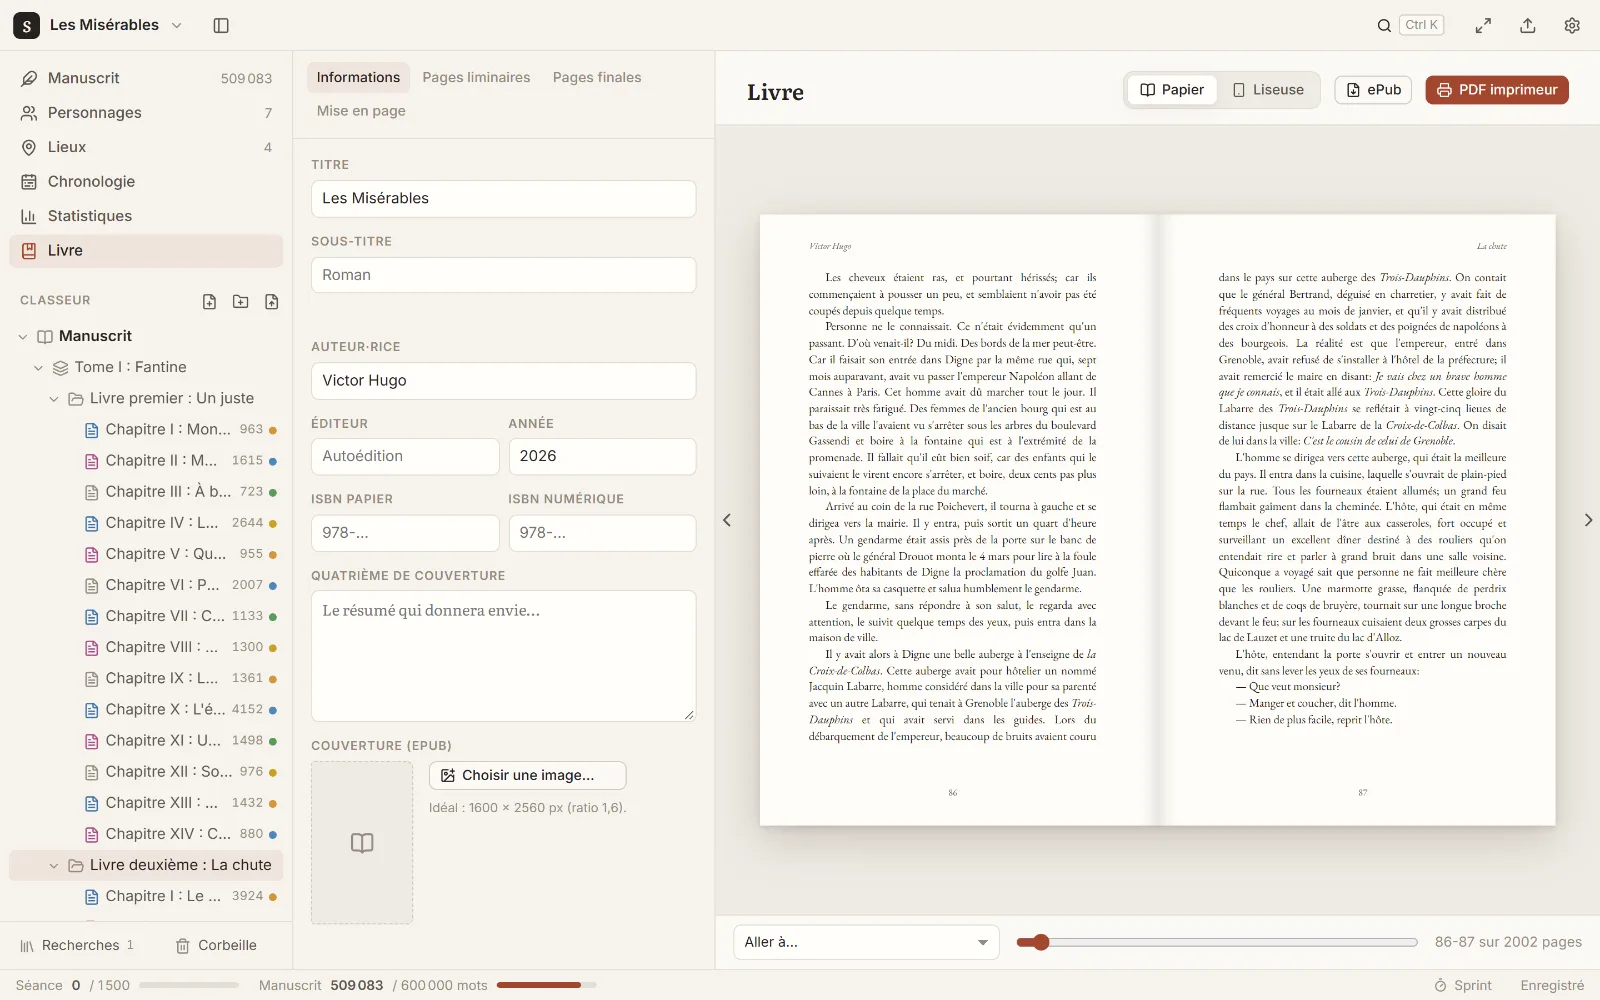Click the new folder icon in Classeur
The height and width of the screenshot is (1000, 1600).
(x=240, y=301)
